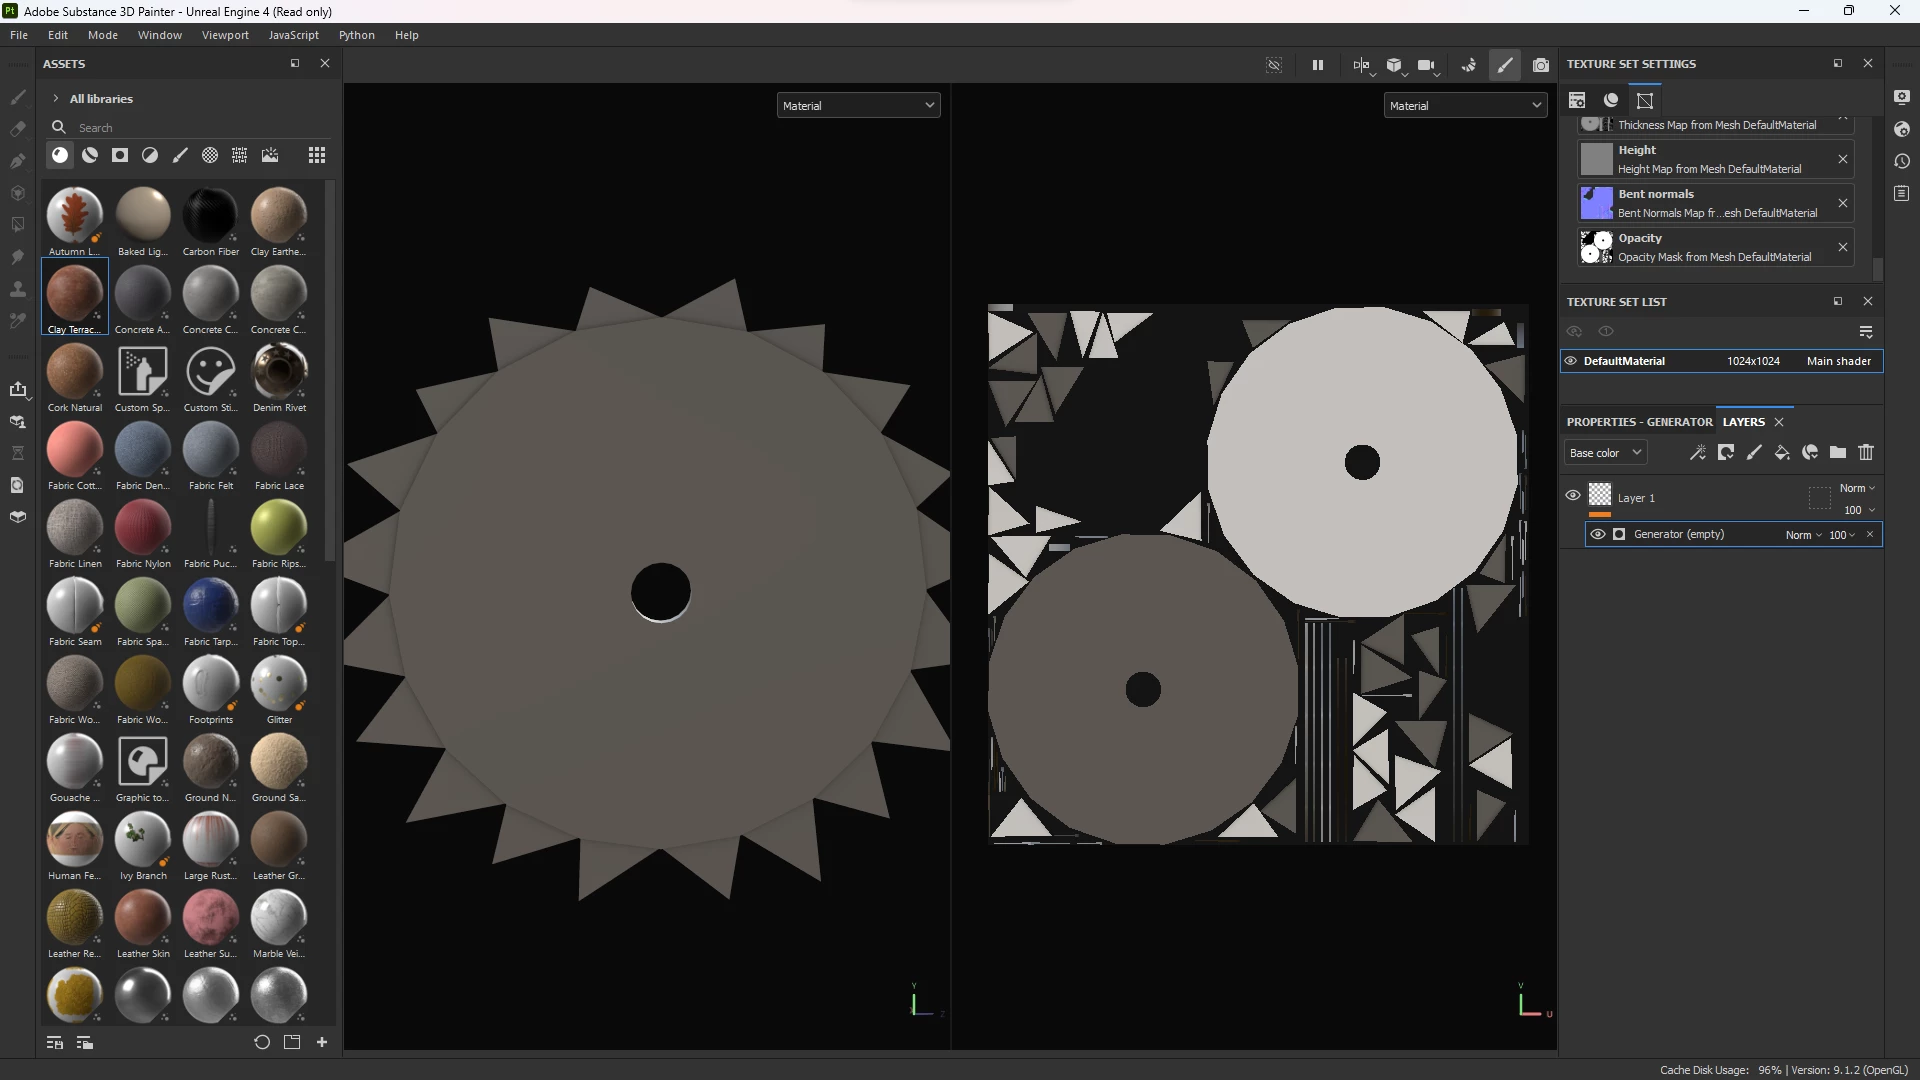Toggle DefaultMaterial texture set visibility
This screenshot has height=1080, width=1920.
pyautogui.click(x=1571, y=361)
